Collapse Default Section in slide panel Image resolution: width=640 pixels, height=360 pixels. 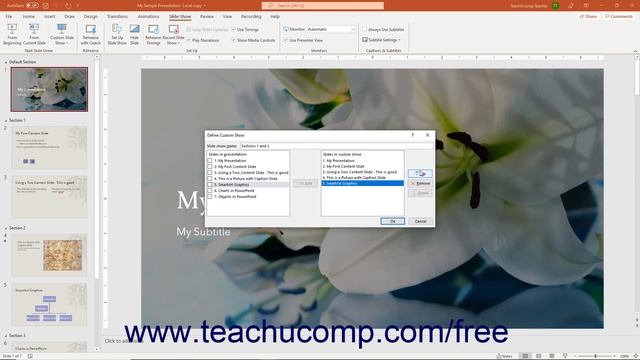[6, 62]
